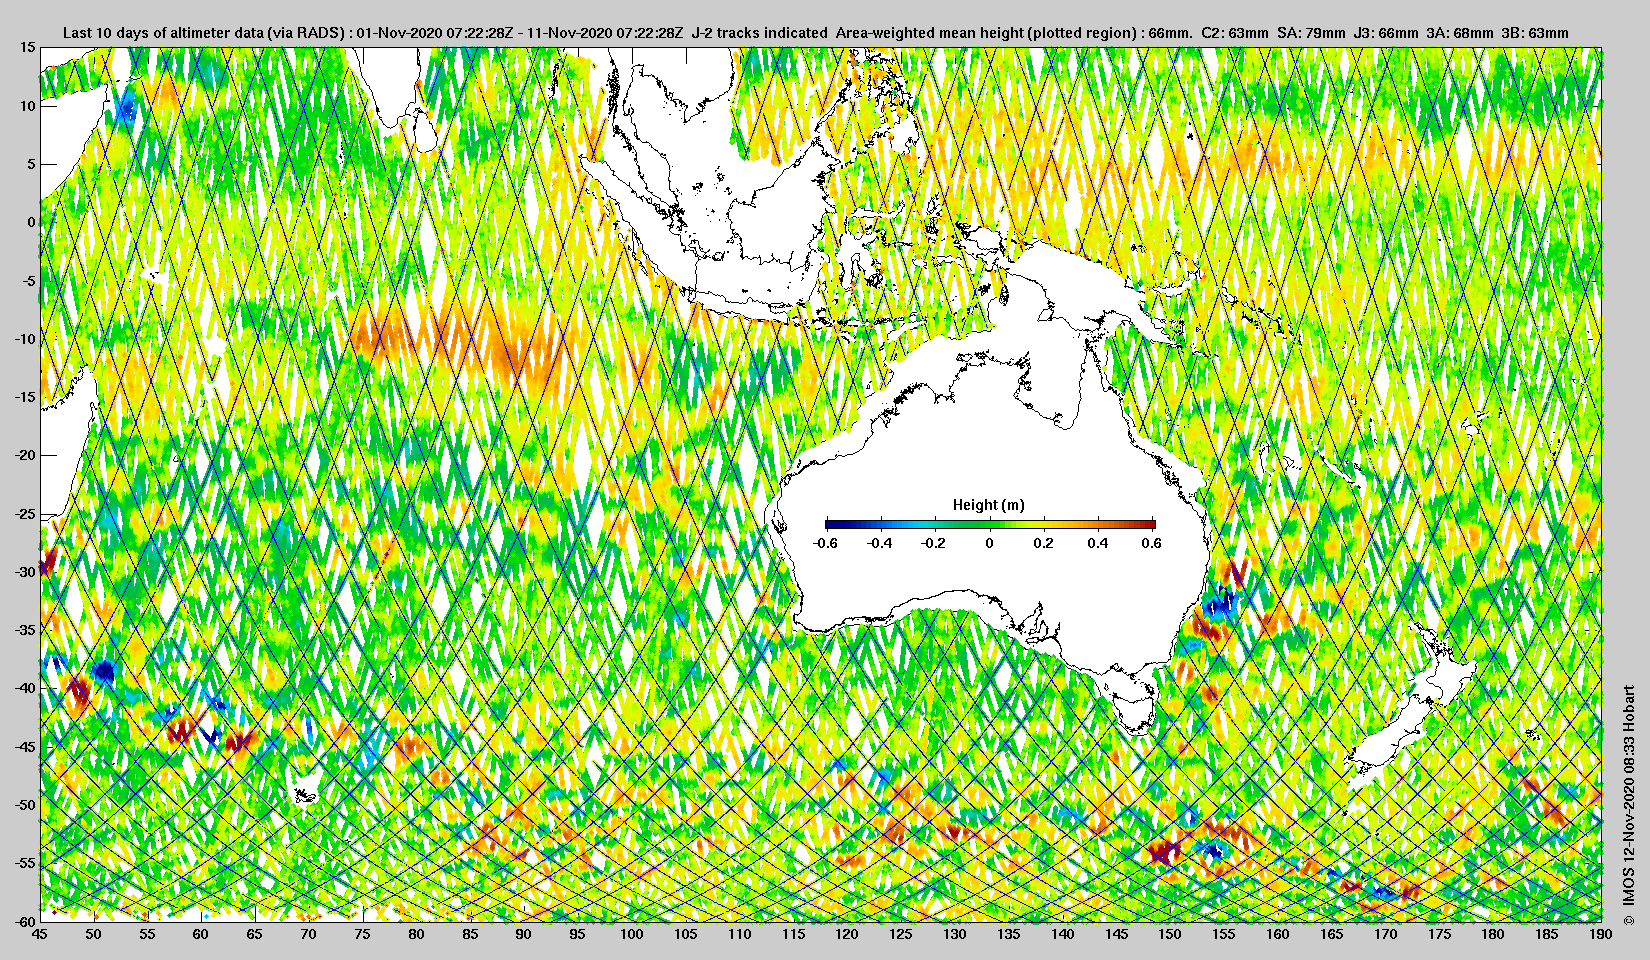
Task: Click the '0.6' colorbar tick label
Action: [1151, 543]
